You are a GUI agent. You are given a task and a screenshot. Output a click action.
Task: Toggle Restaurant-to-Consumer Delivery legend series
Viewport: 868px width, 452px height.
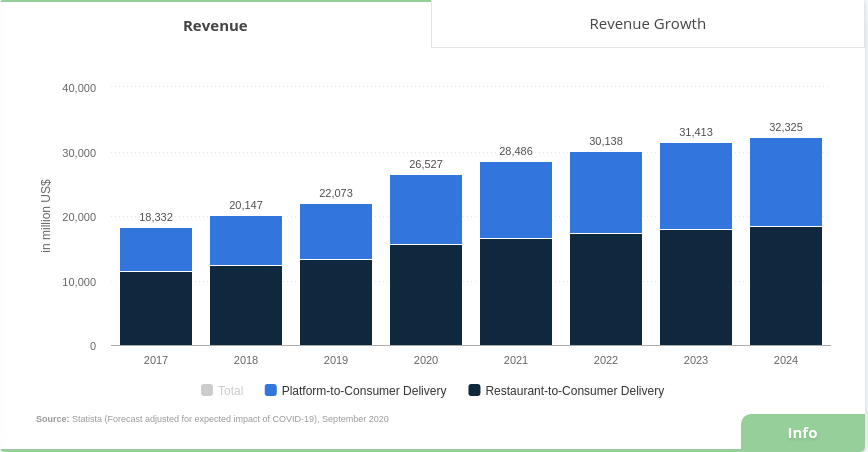click(566, 391)
